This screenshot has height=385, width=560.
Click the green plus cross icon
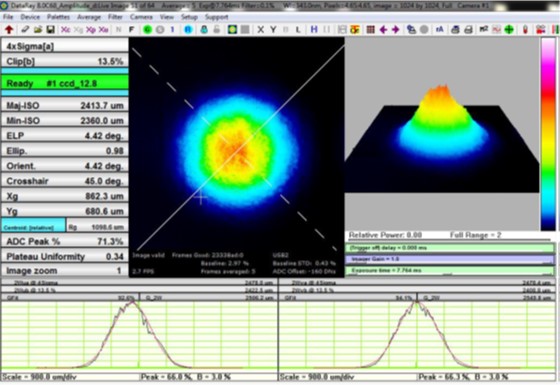pos(509,30)
